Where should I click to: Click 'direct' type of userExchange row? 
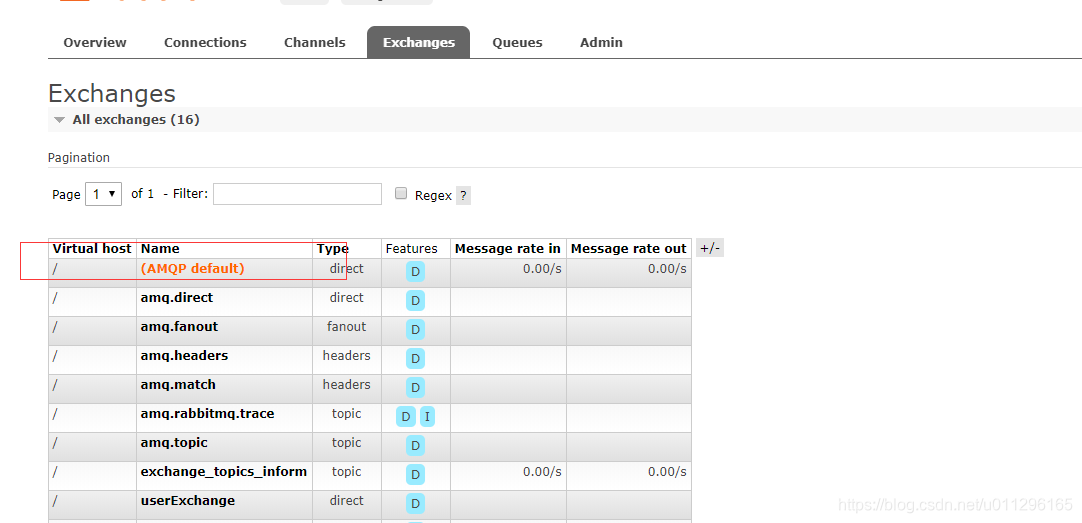(x=346, y=500)
